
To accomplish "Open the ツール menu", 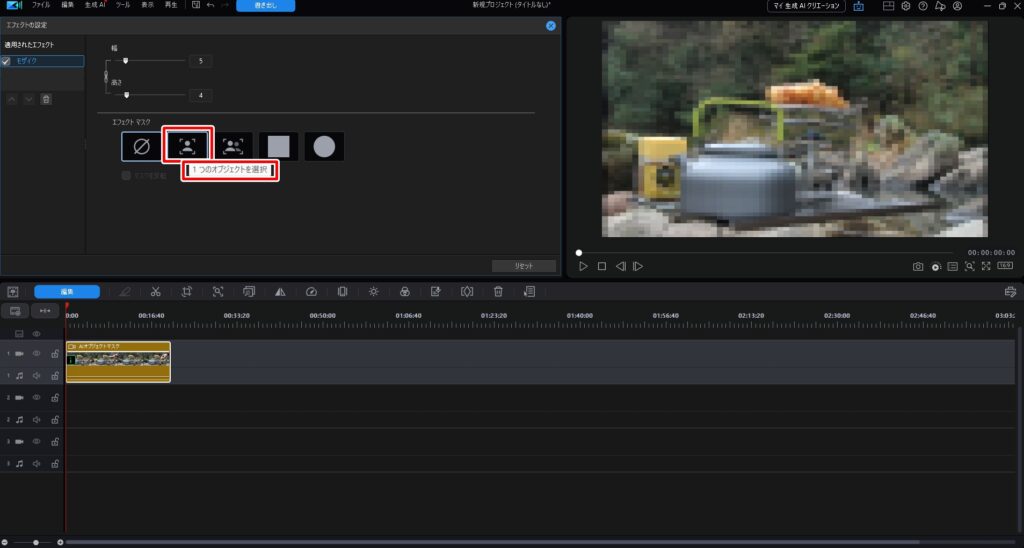I will (122, 5).
